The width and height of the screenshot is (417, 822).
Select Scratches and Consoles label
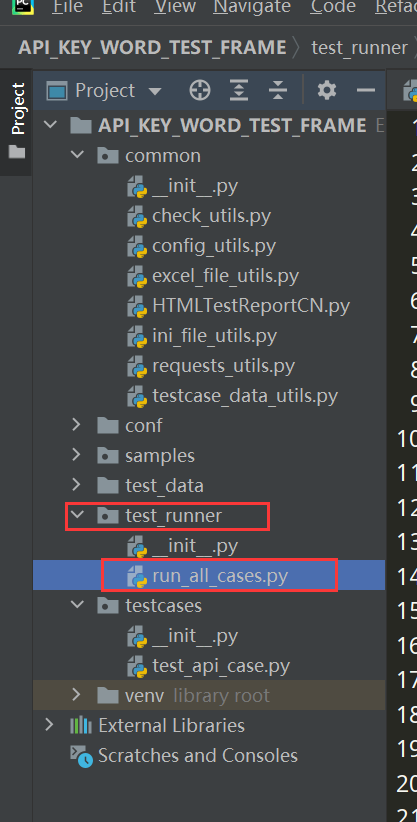tap(198, 755)
